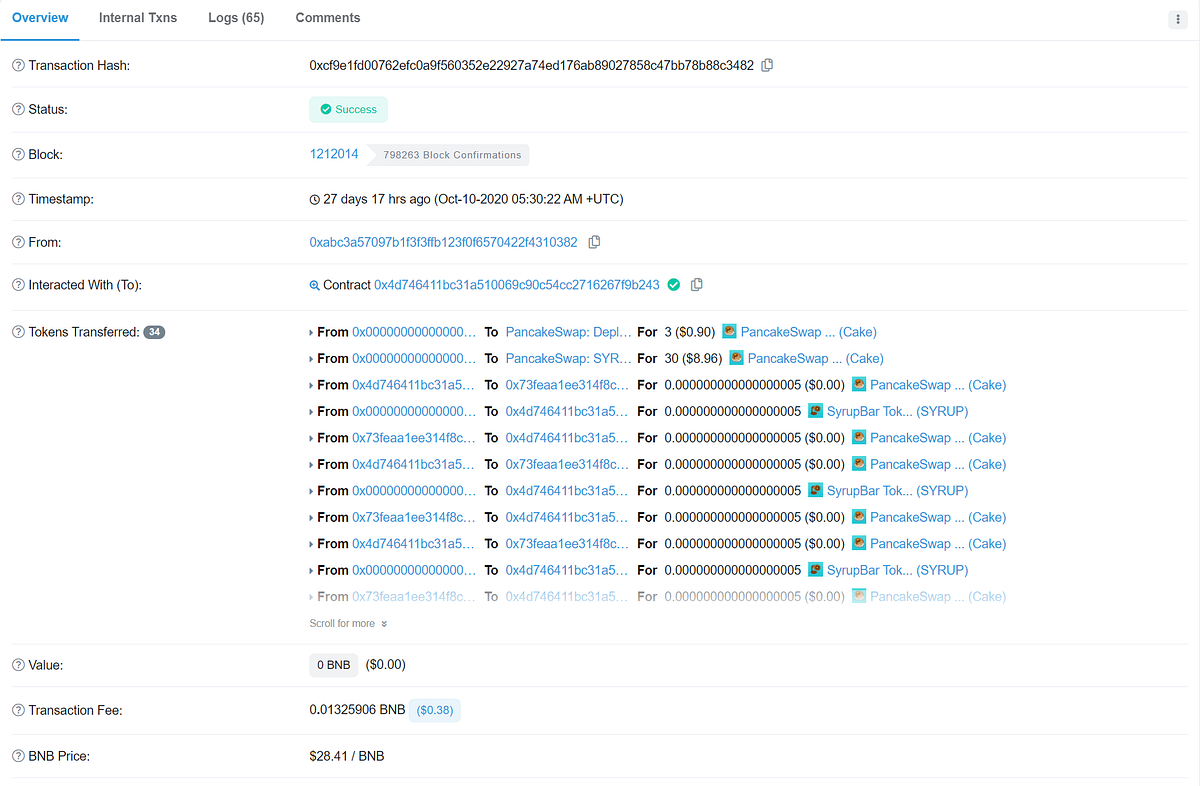Copy the contract address

697,284
